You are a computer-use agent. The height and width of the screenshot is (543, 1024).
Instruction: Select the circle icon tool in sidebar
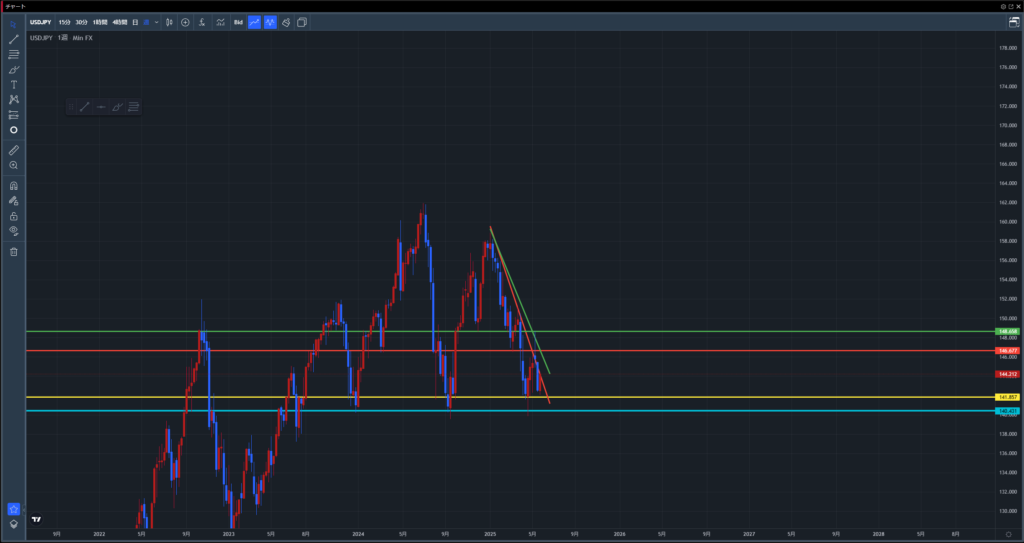[x=13, y=129]
